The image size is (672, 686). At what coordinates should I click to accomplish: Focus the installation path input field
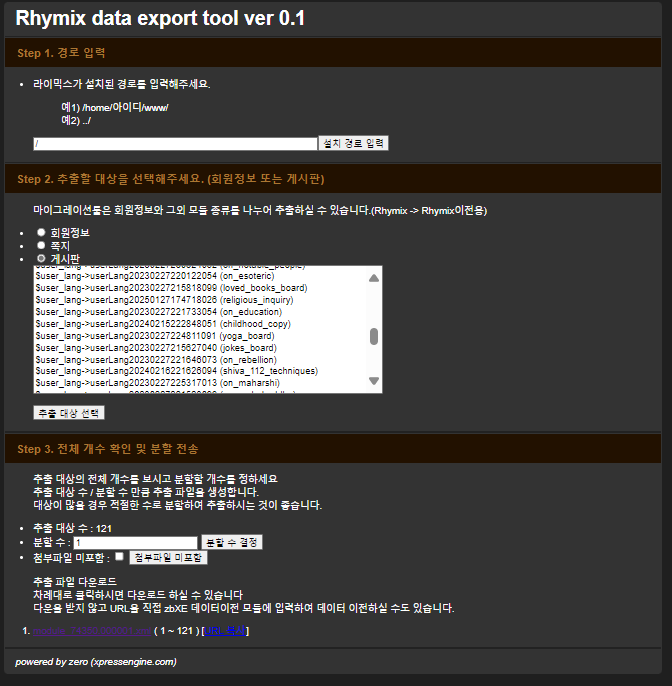tap(175, 144)
